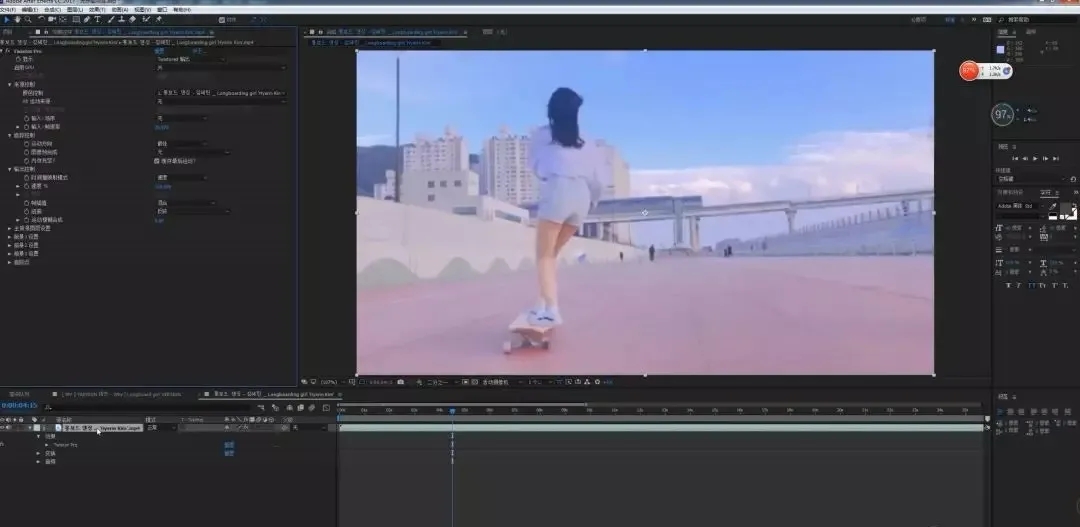Open the 文件(F) menu

pos(8,10)
